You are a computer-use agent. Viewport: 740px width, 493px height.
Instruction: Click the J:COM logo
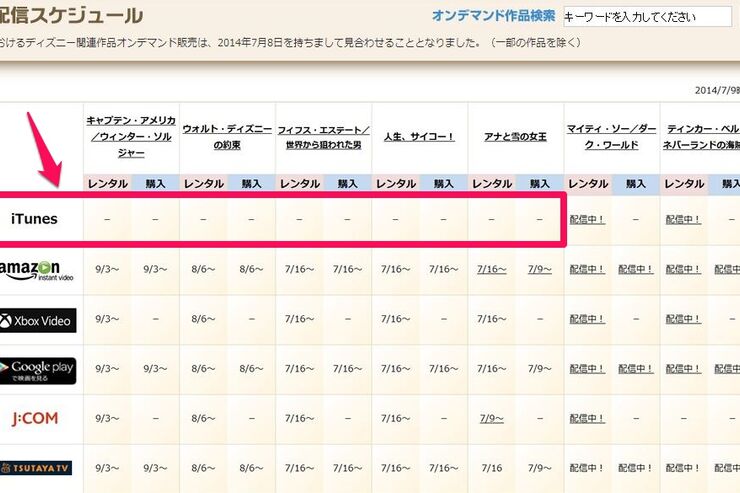[x=35, y=418]
